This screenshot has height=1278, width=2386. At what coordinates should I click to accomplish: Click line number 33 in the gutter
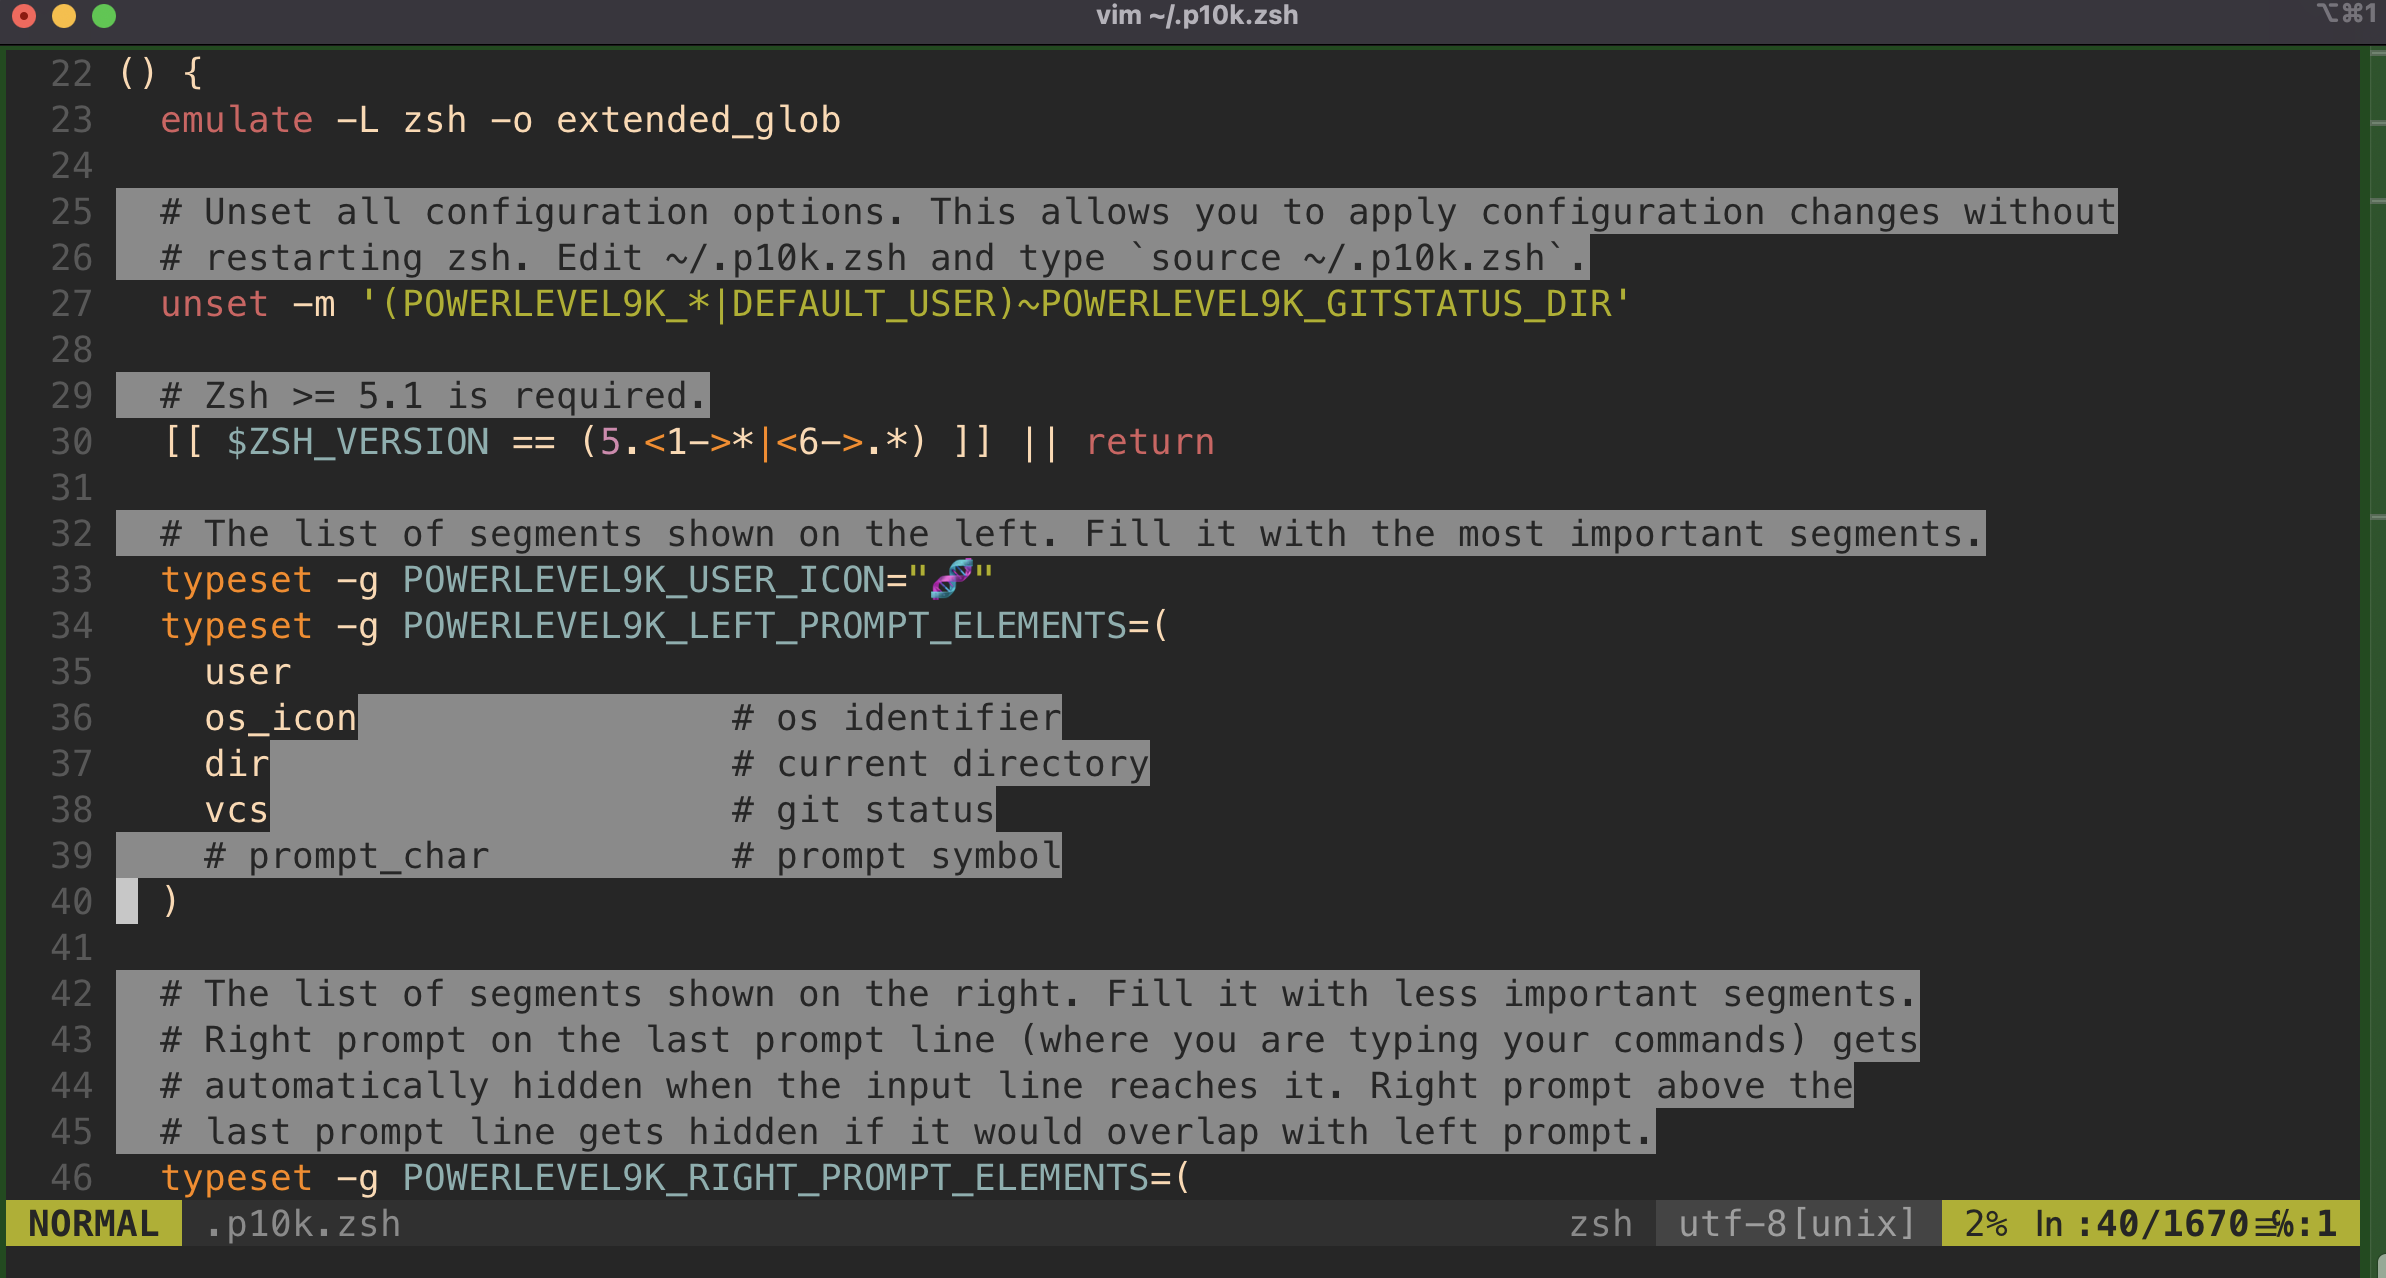tap(71, 580)
